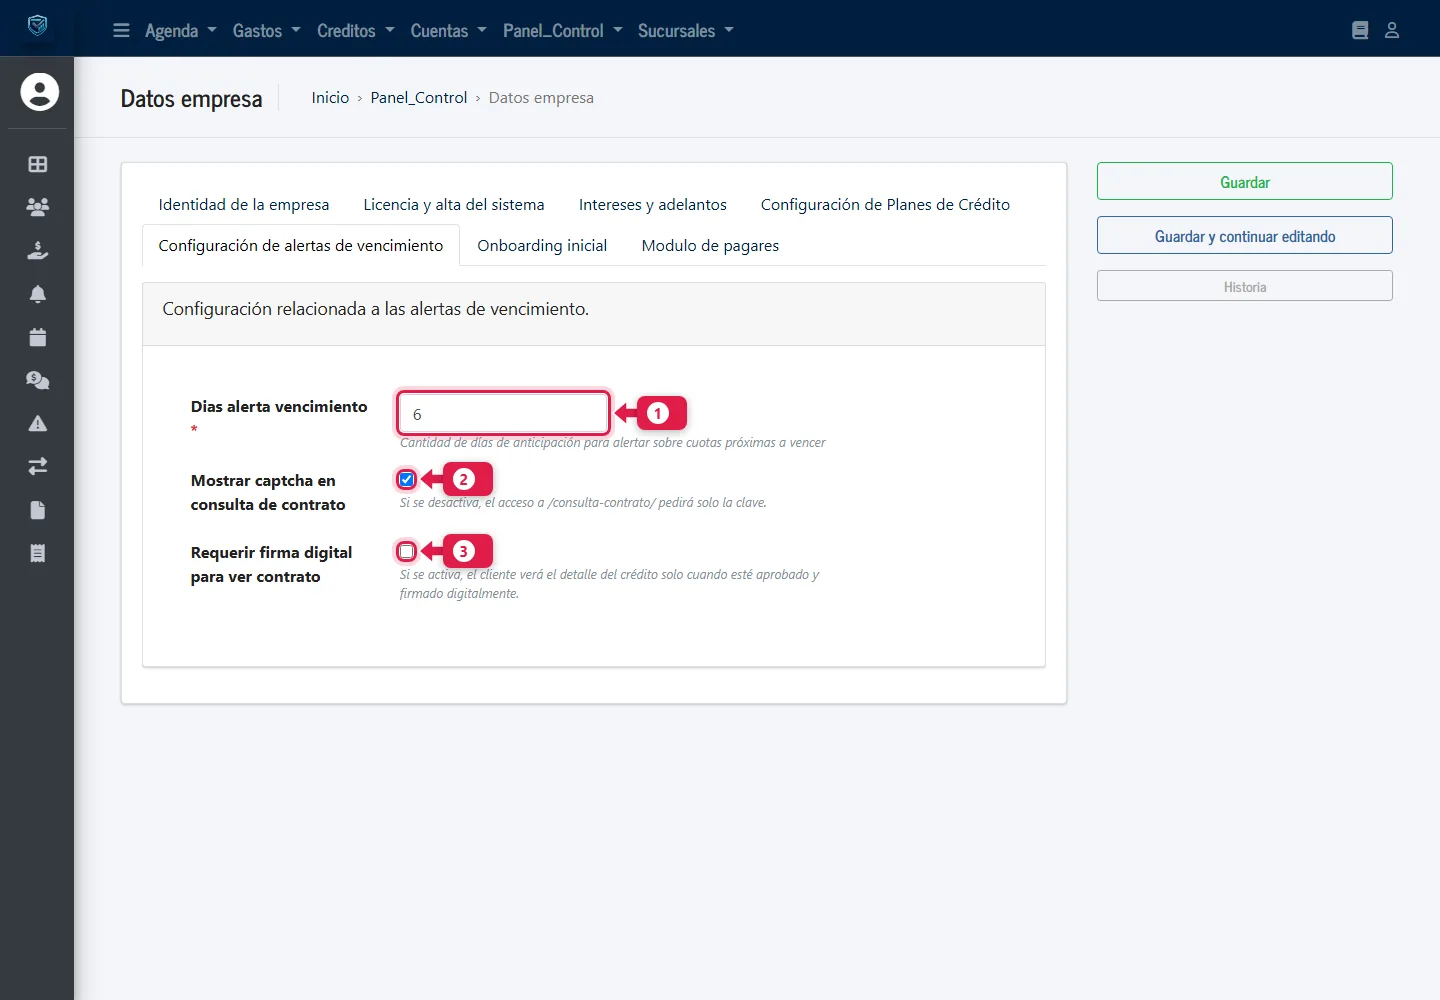
Task: Click the green Guardar button
Action: pyautogui.click(x=1245, y=181)
